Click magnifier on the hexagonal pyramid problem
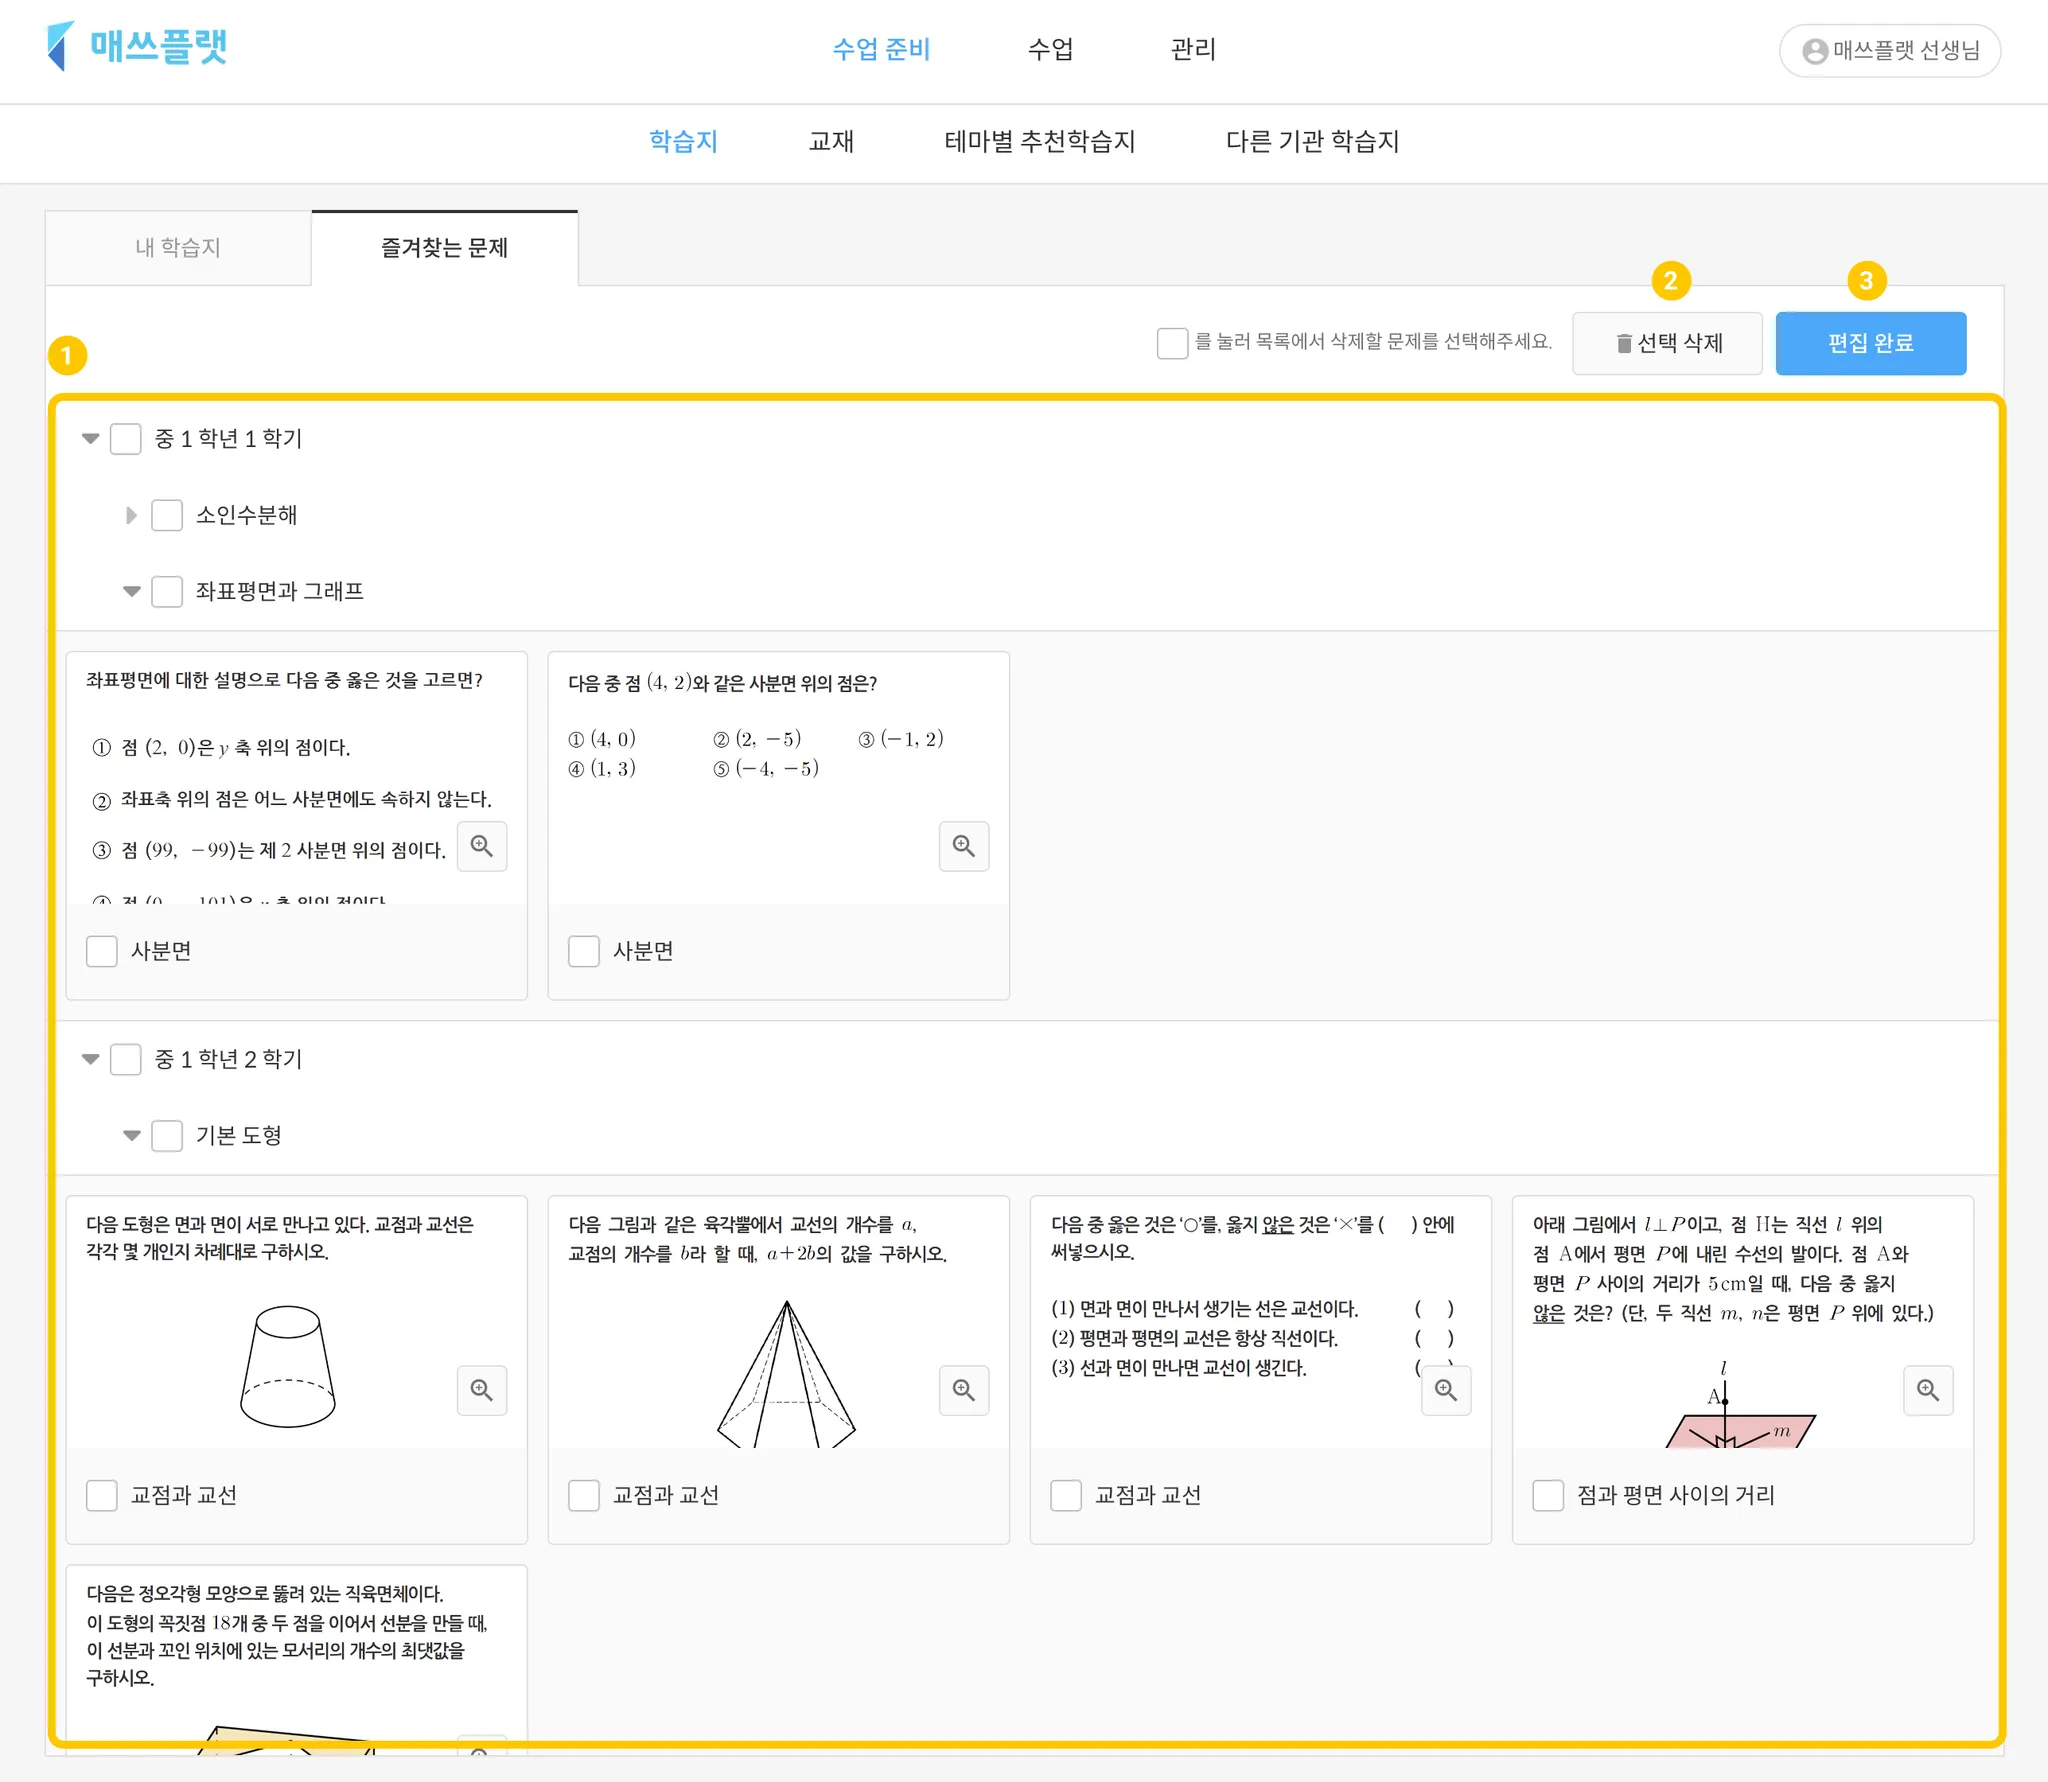The height and width of the screenshot is (1782, 2048). point(963,1390)
